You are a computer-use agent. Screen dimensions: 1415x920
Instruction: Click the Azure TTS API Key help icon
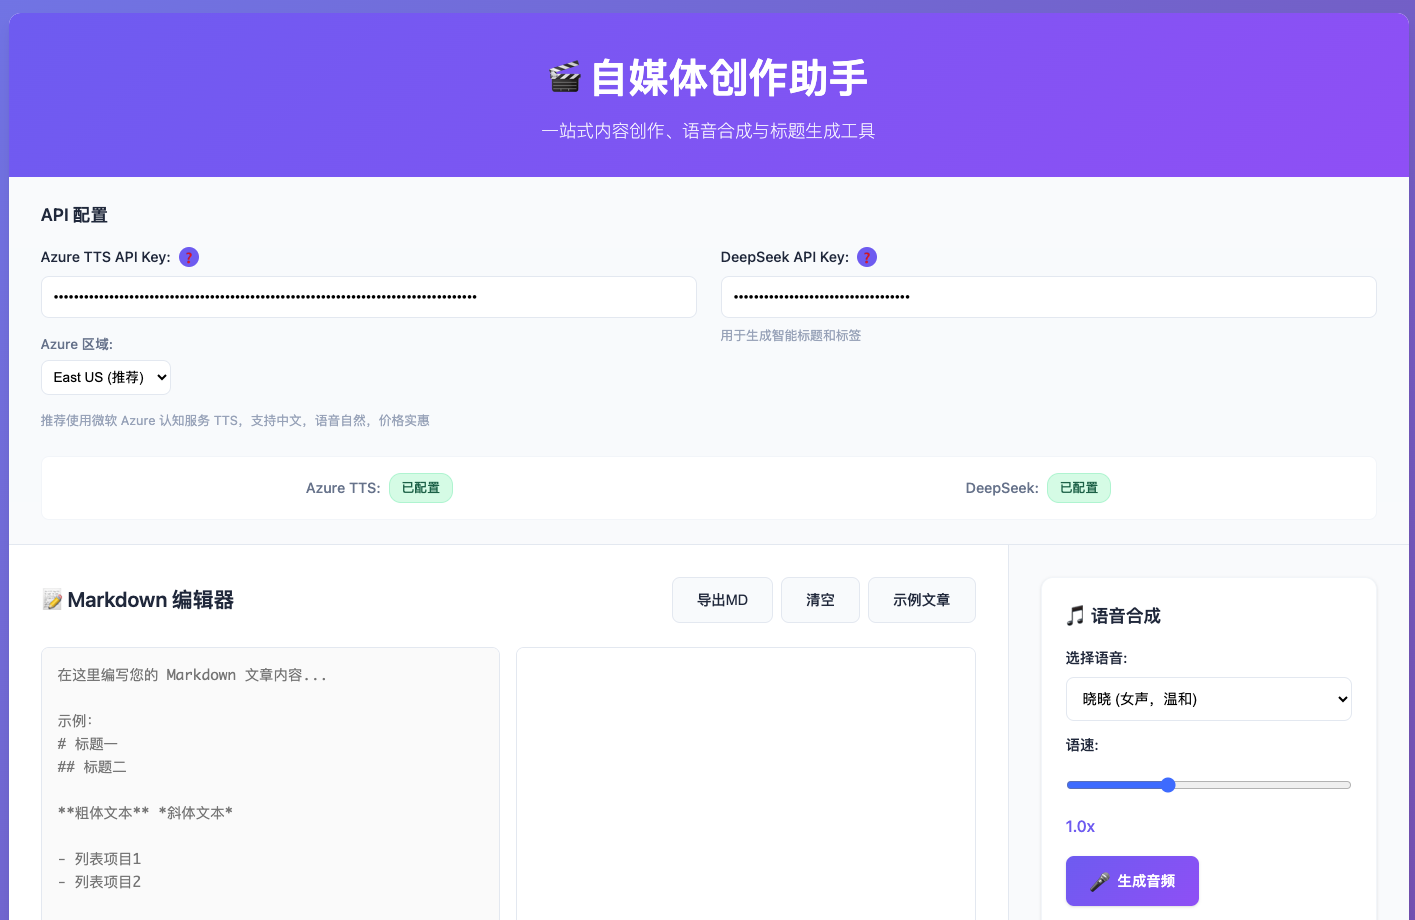[x=189, y=257]
